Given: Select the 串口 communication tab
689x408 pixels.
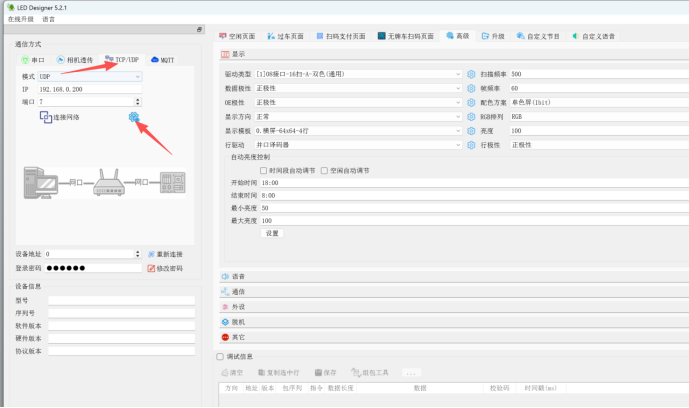Looking at the screenshot, I should pos(33,60).
